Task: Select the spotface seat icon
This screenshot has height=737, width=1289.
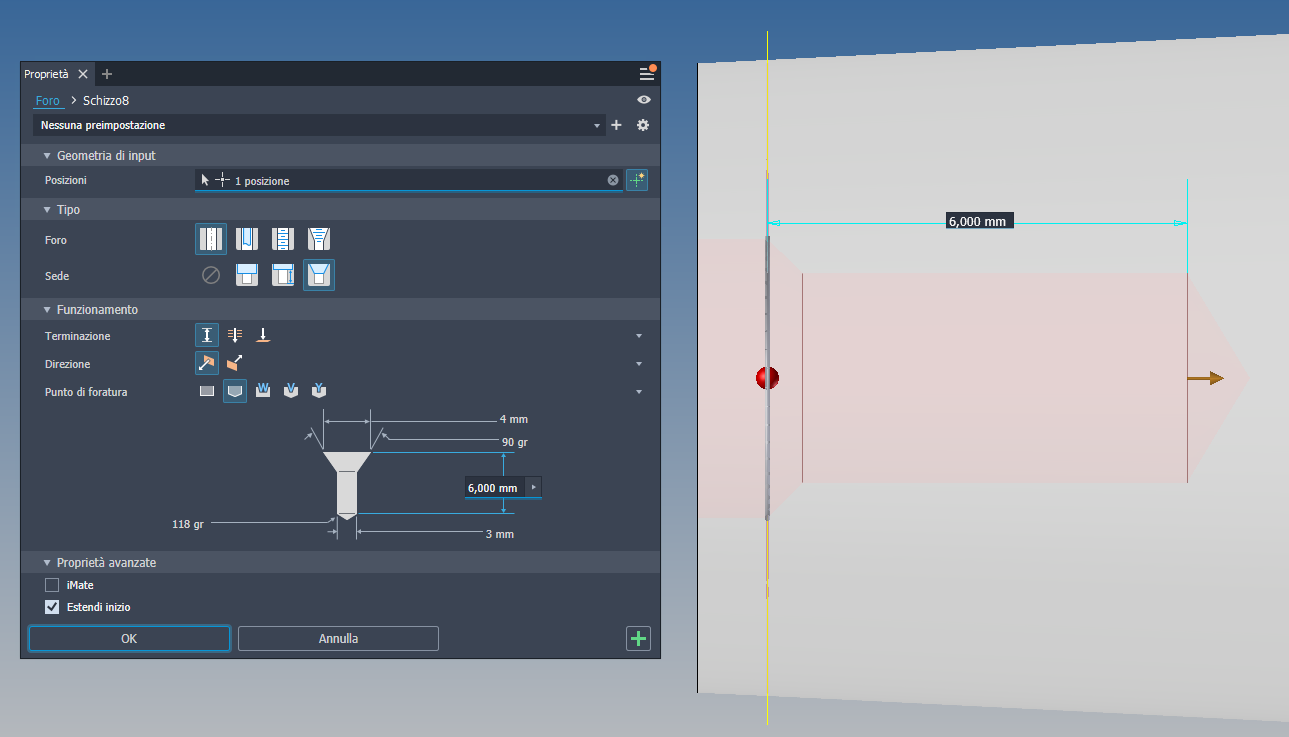Action: (x=283, y=275)
